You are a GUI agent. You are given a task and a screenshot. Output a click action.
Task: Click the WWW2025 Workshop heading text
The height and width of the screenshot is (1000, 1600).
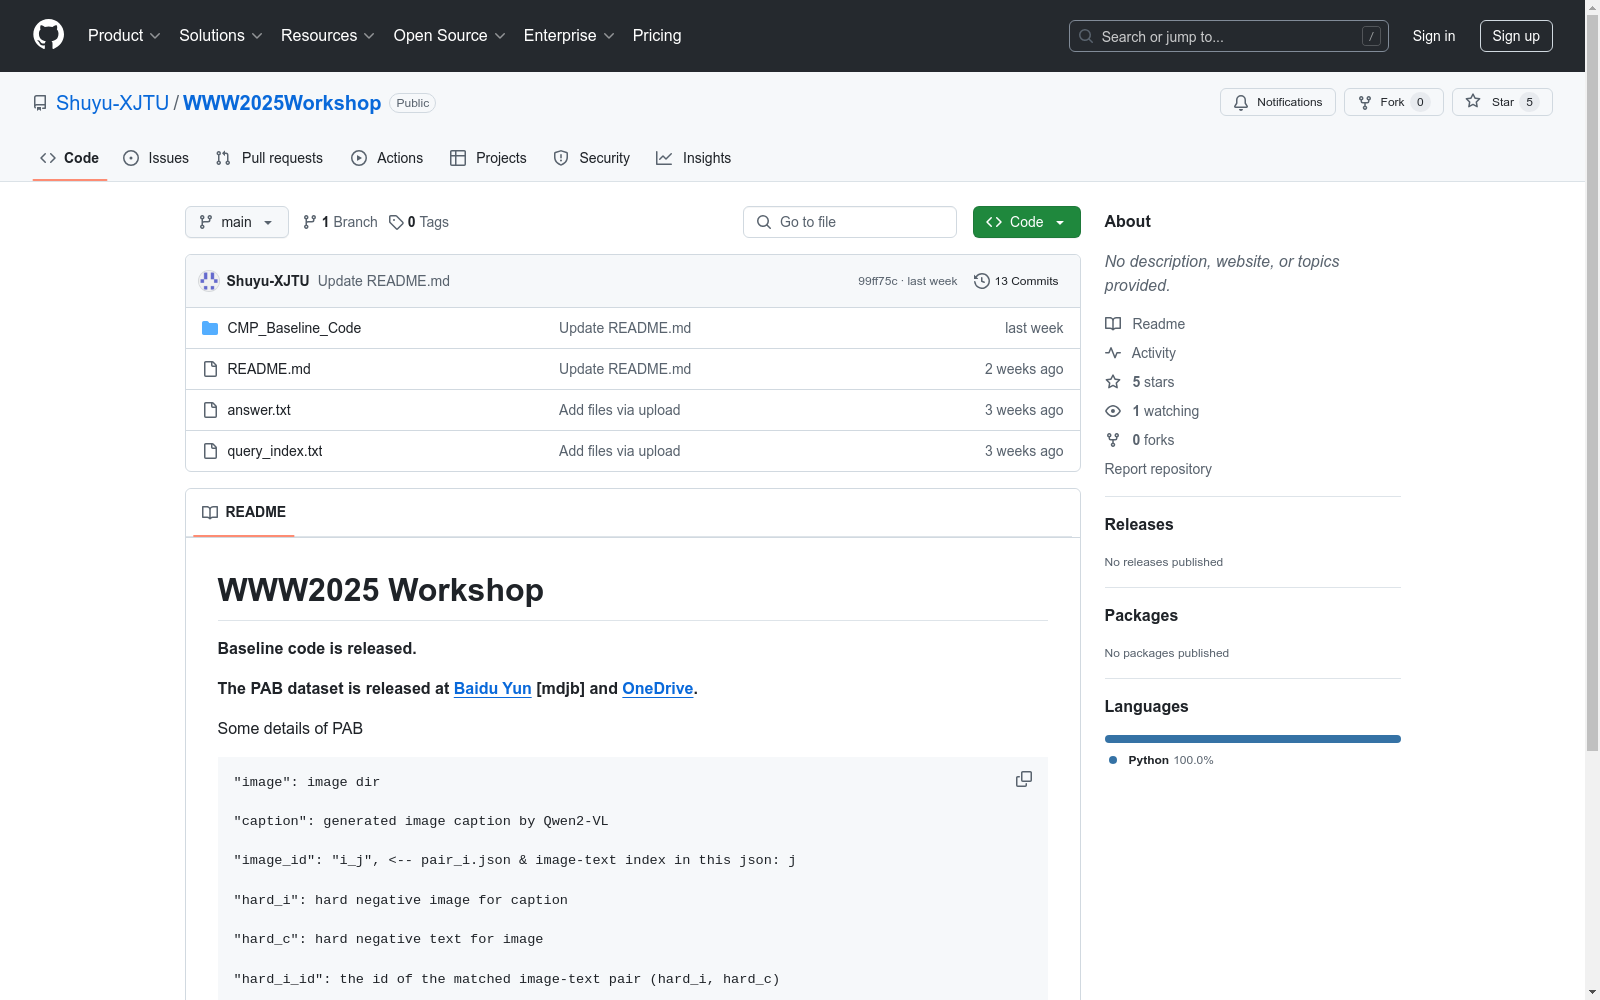click(x=381, y=590)
